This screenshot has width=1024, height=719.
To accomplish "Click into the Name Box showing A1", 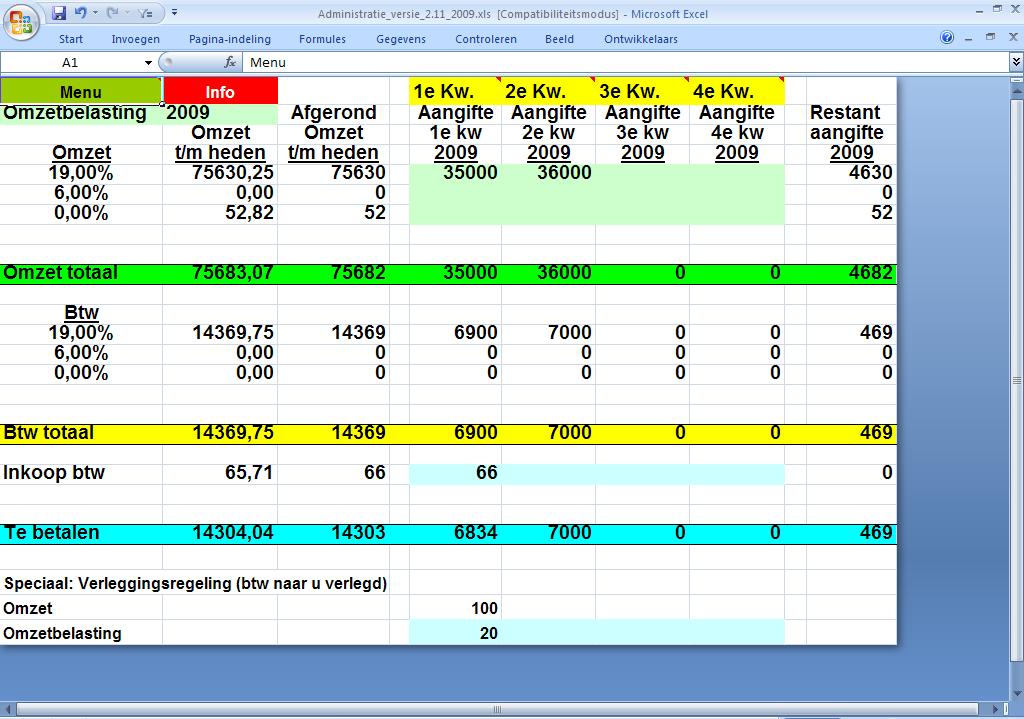I will click(70, 62).
